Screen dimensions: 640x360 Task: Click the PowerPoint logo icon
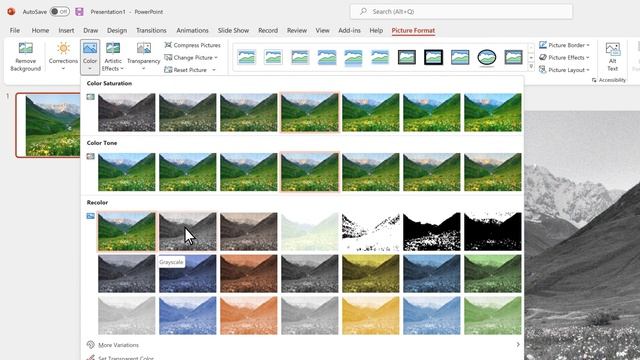[x=11, y=11]
